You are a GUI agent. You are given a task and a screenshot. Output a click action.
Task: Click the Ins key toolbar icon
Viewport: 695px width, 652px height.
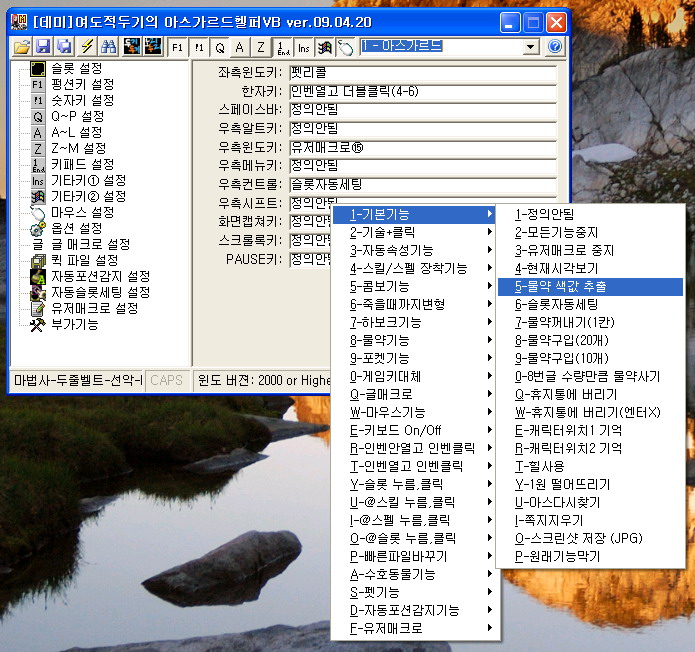pos(303,47)
